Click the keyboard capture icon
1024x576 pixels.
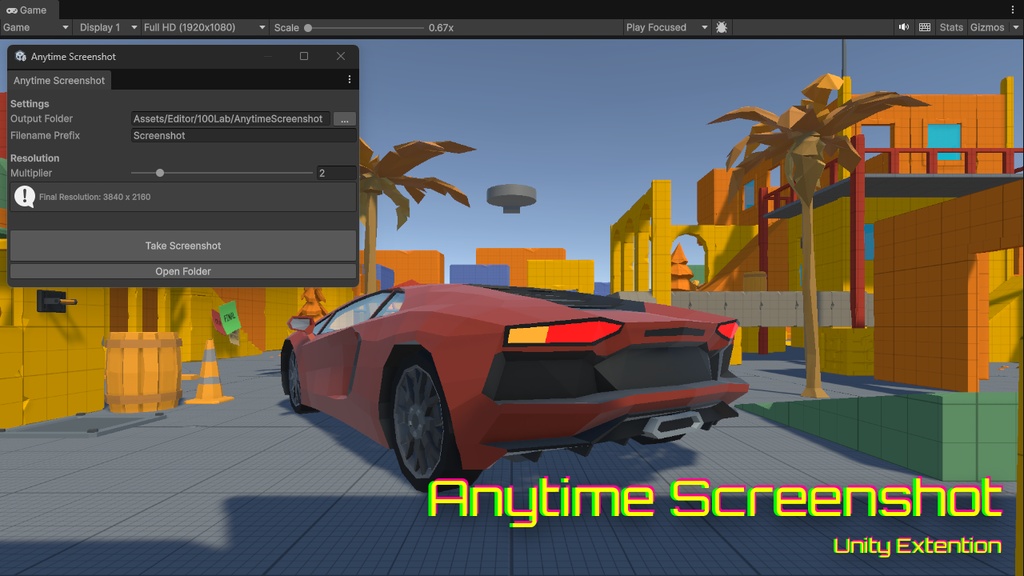click(924, 27)
